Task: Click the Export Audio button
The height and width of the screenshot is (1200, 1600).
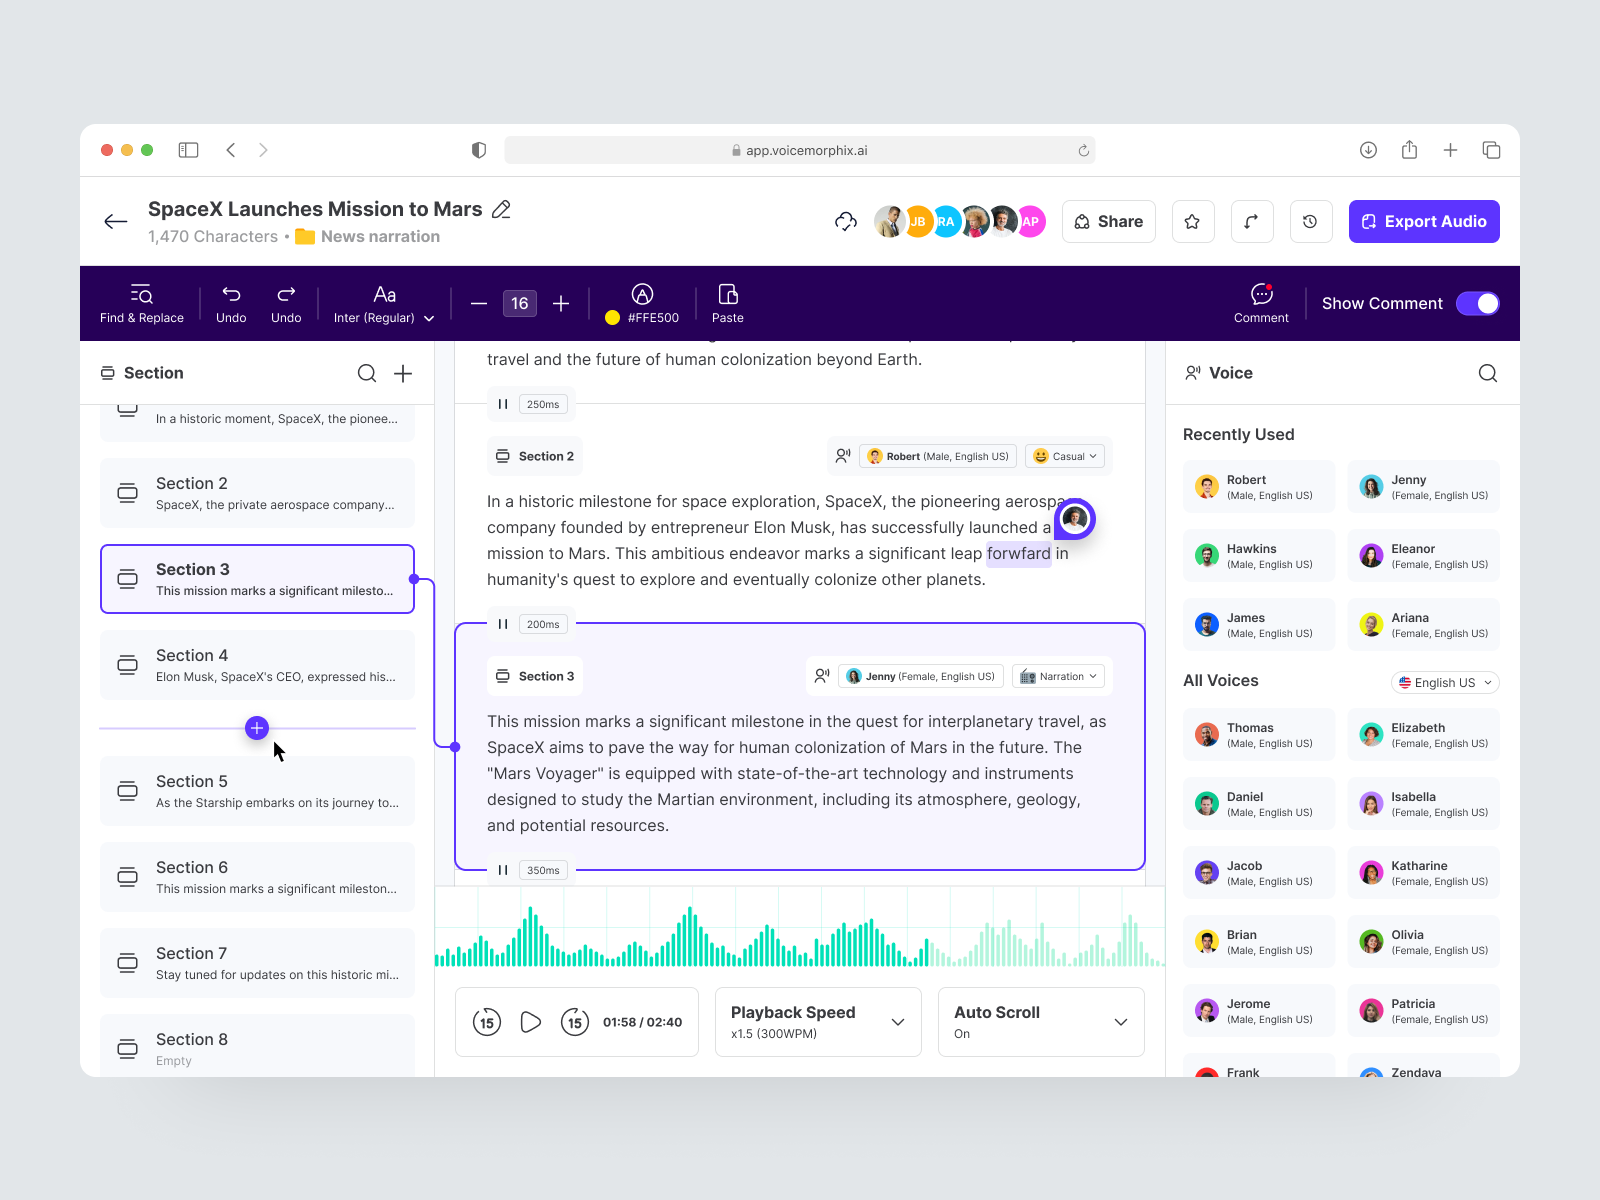Action: [x=1424, y=221]
